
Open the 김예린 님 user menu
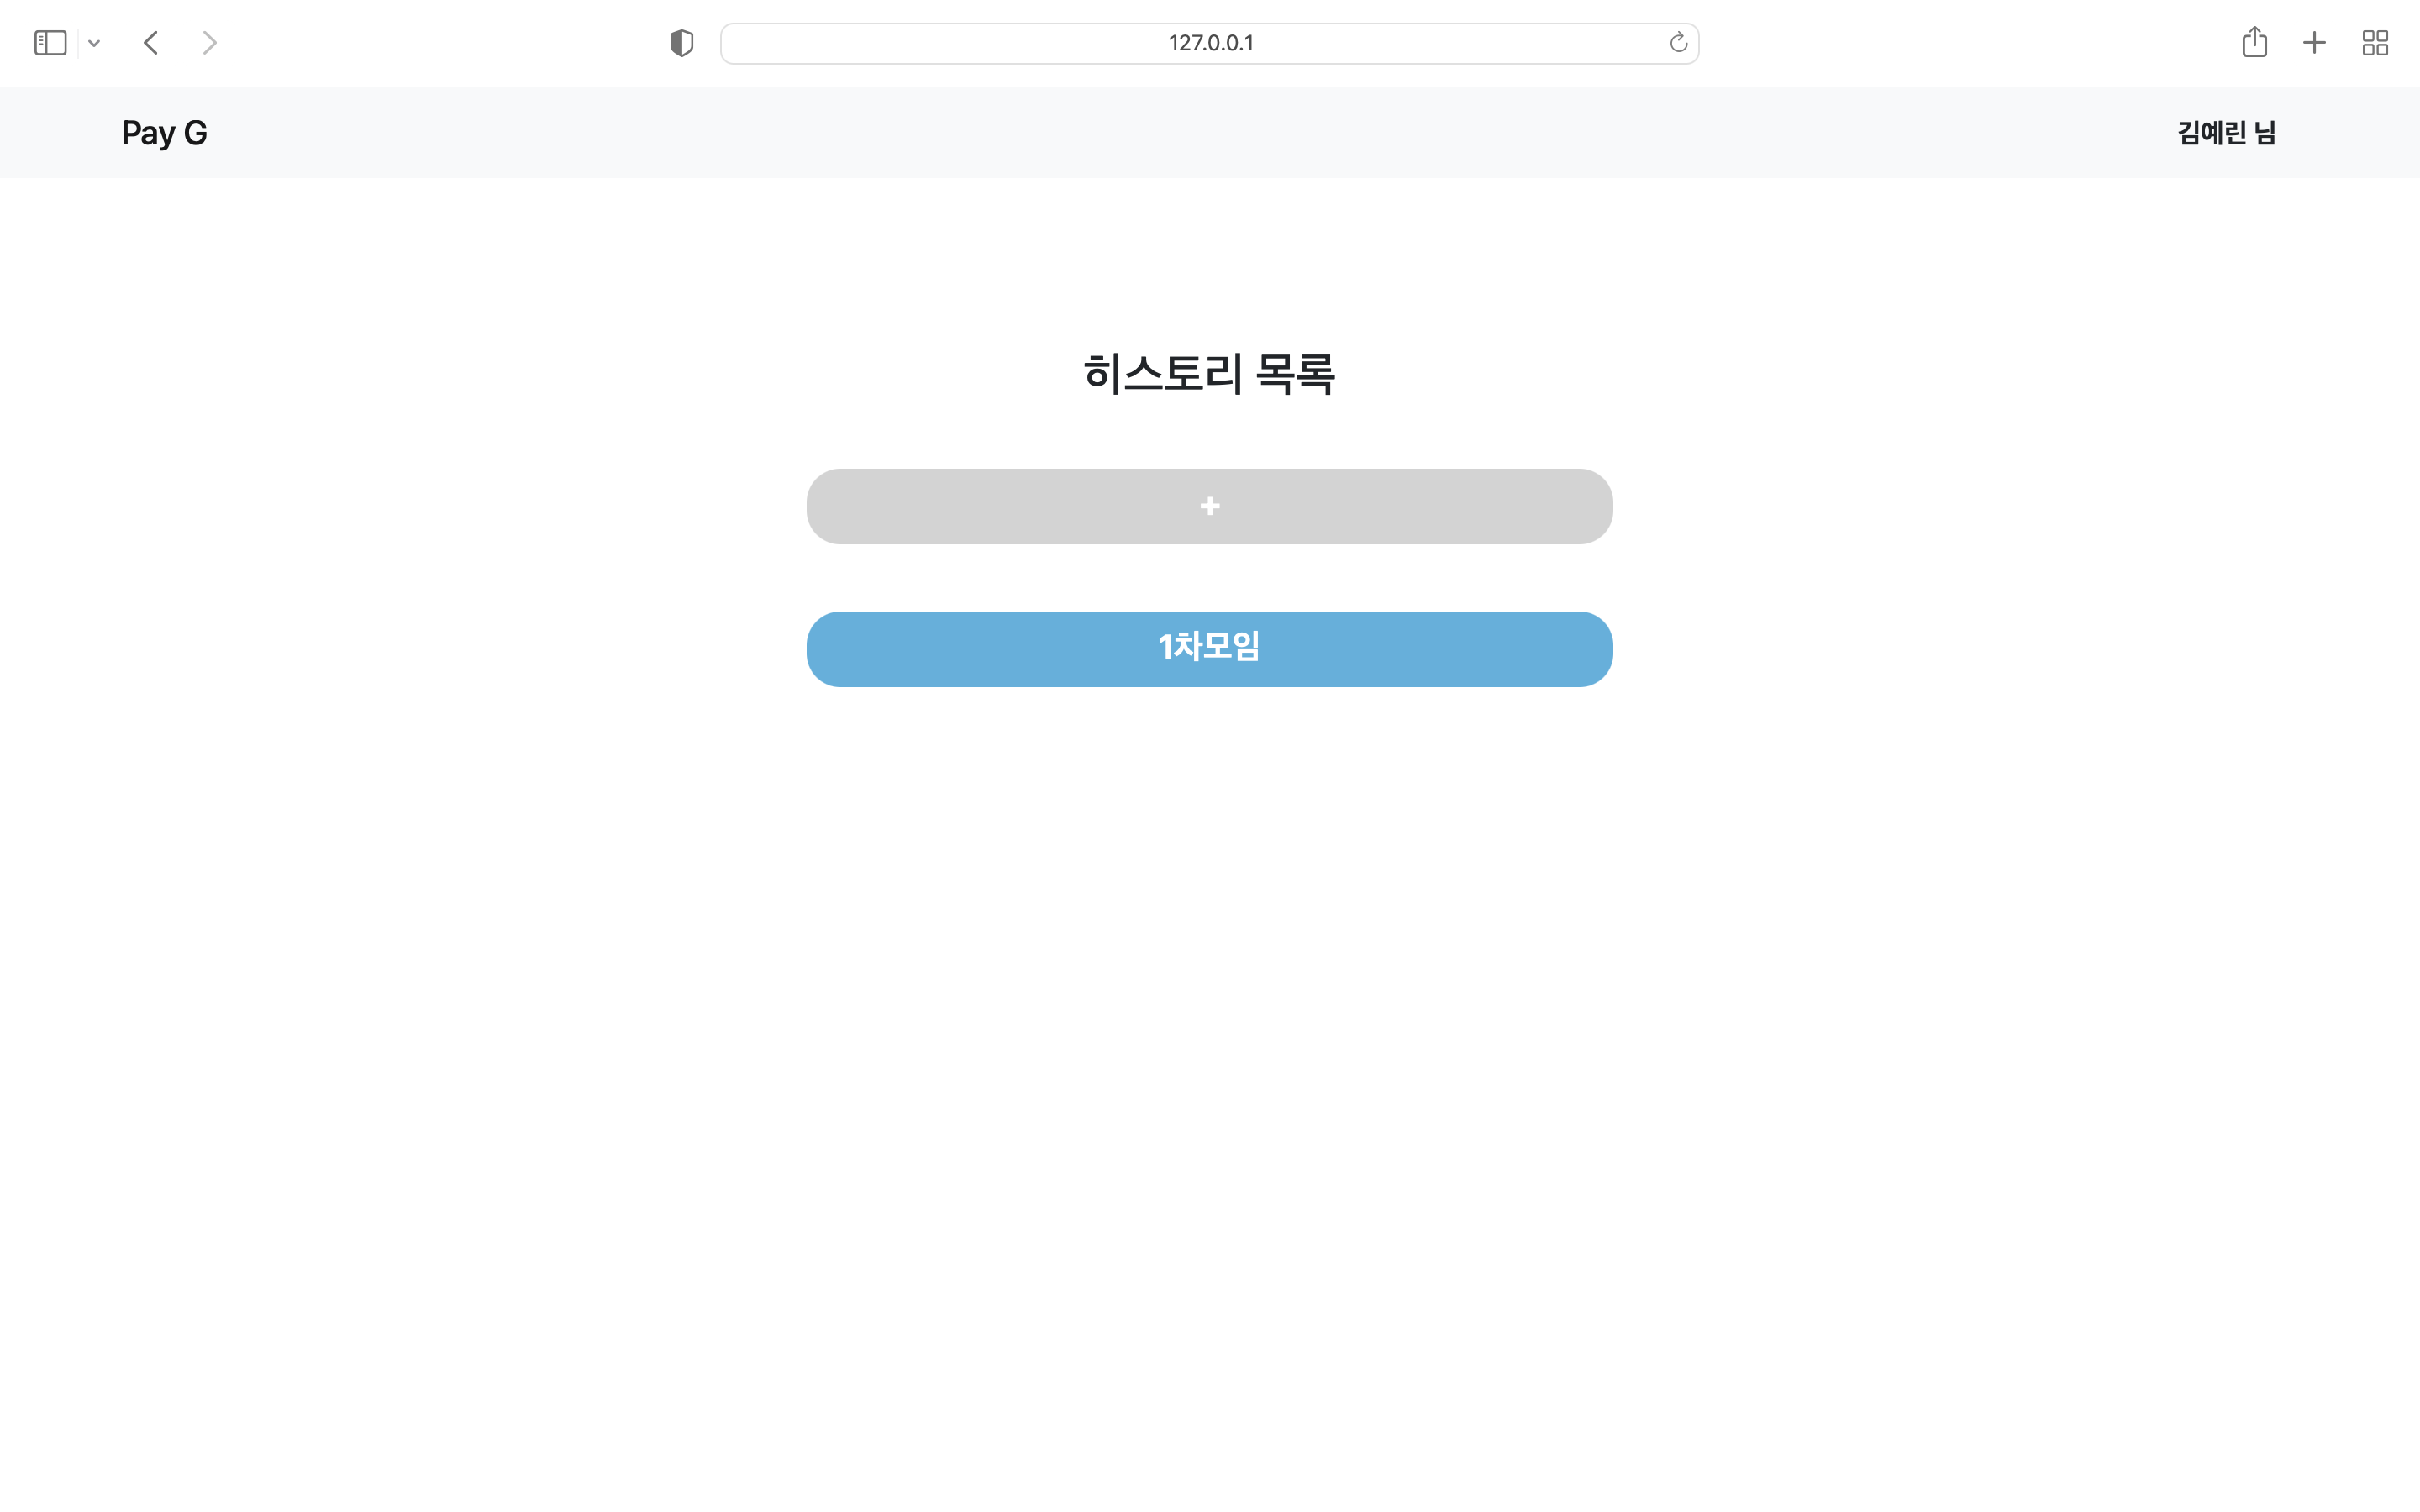[2226, 133]
